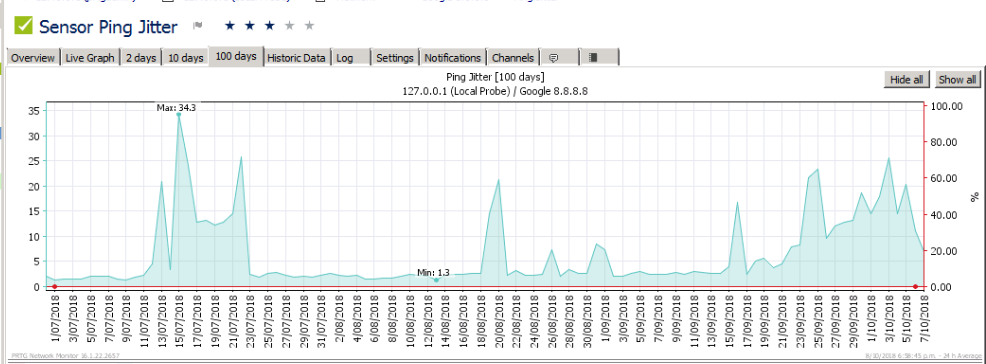This screenshot has height=364, width=986.
Task: Click the red dot at chart's left baseline
Action: pyautogui.click(x=55, y=287)
